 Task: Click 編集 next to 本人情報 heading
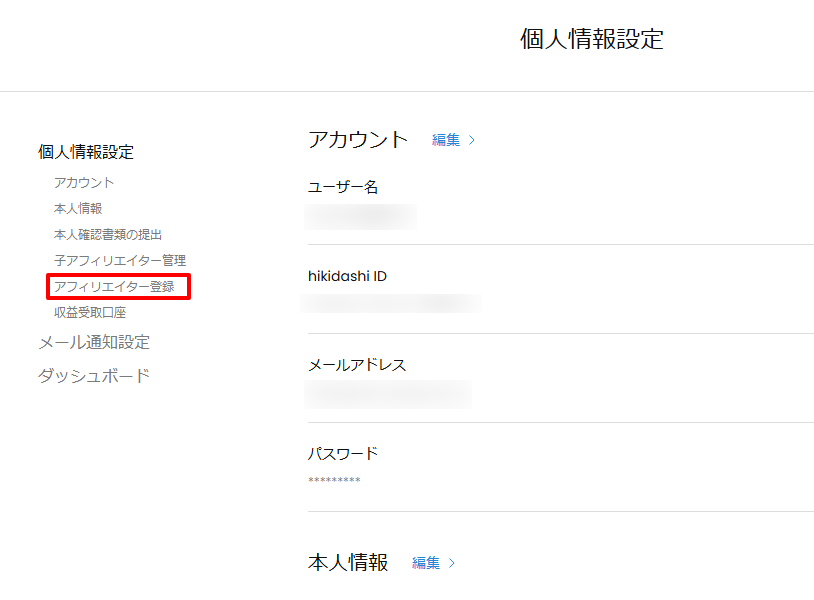(426, 563)
